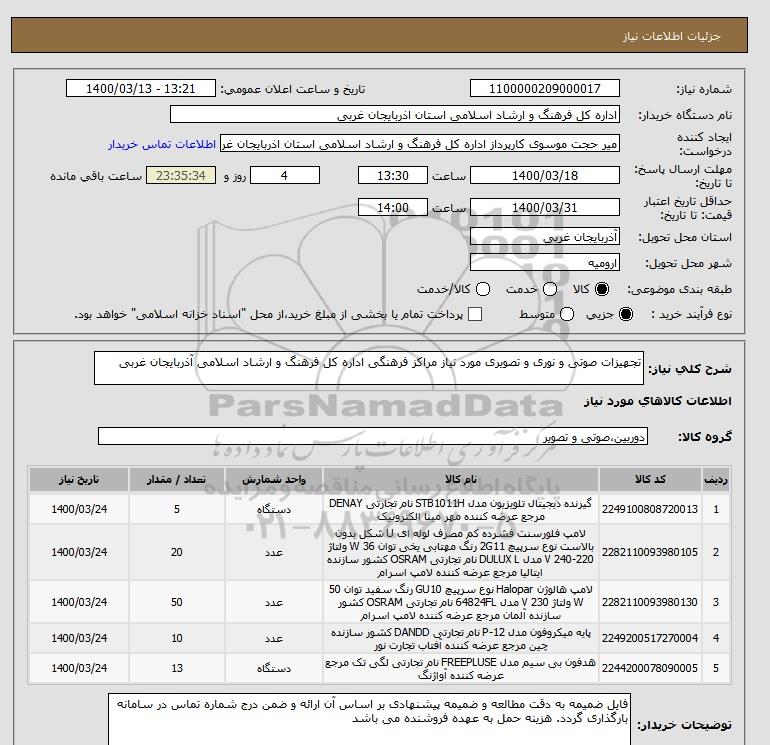Toggle the Islamic treasury payment checkbox
Viewport: 770px width, 745px height.
[475, 314]
